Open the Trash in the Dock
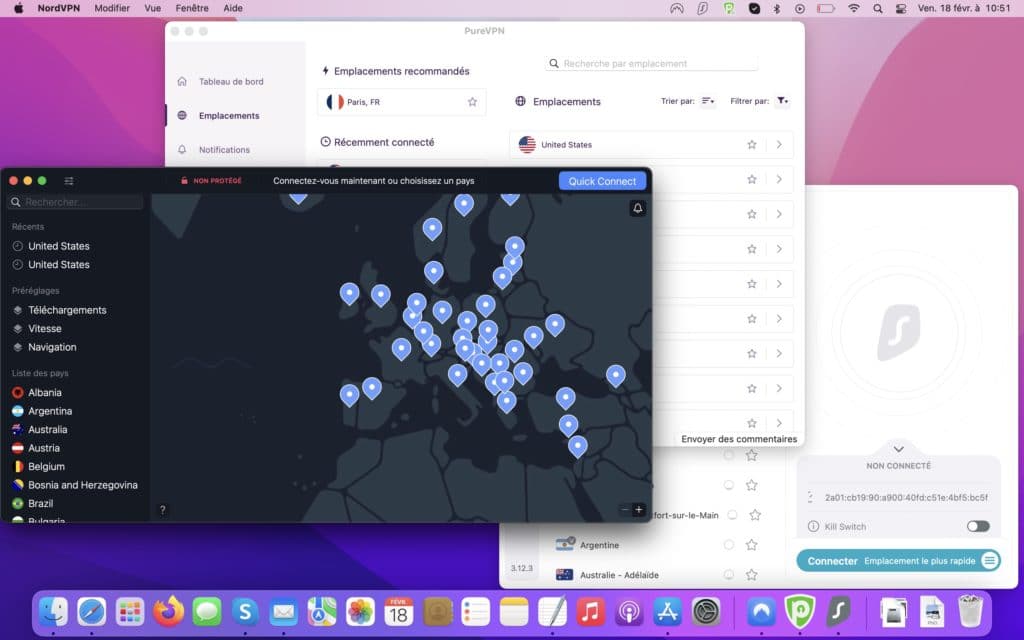 (x=970, y=612)
